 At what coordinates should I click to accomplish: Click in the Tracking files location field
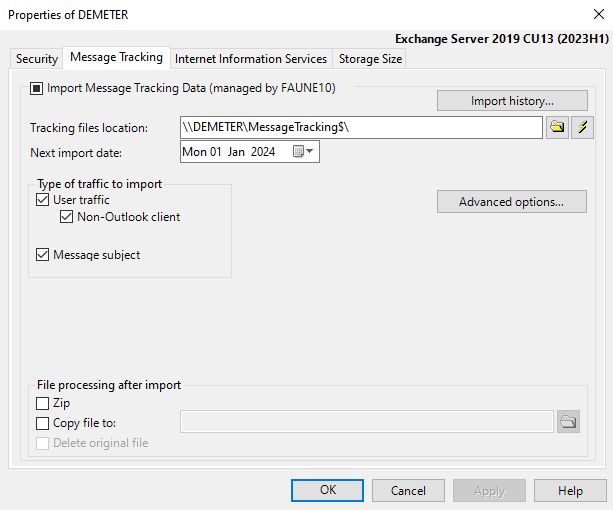click(361, 127)
